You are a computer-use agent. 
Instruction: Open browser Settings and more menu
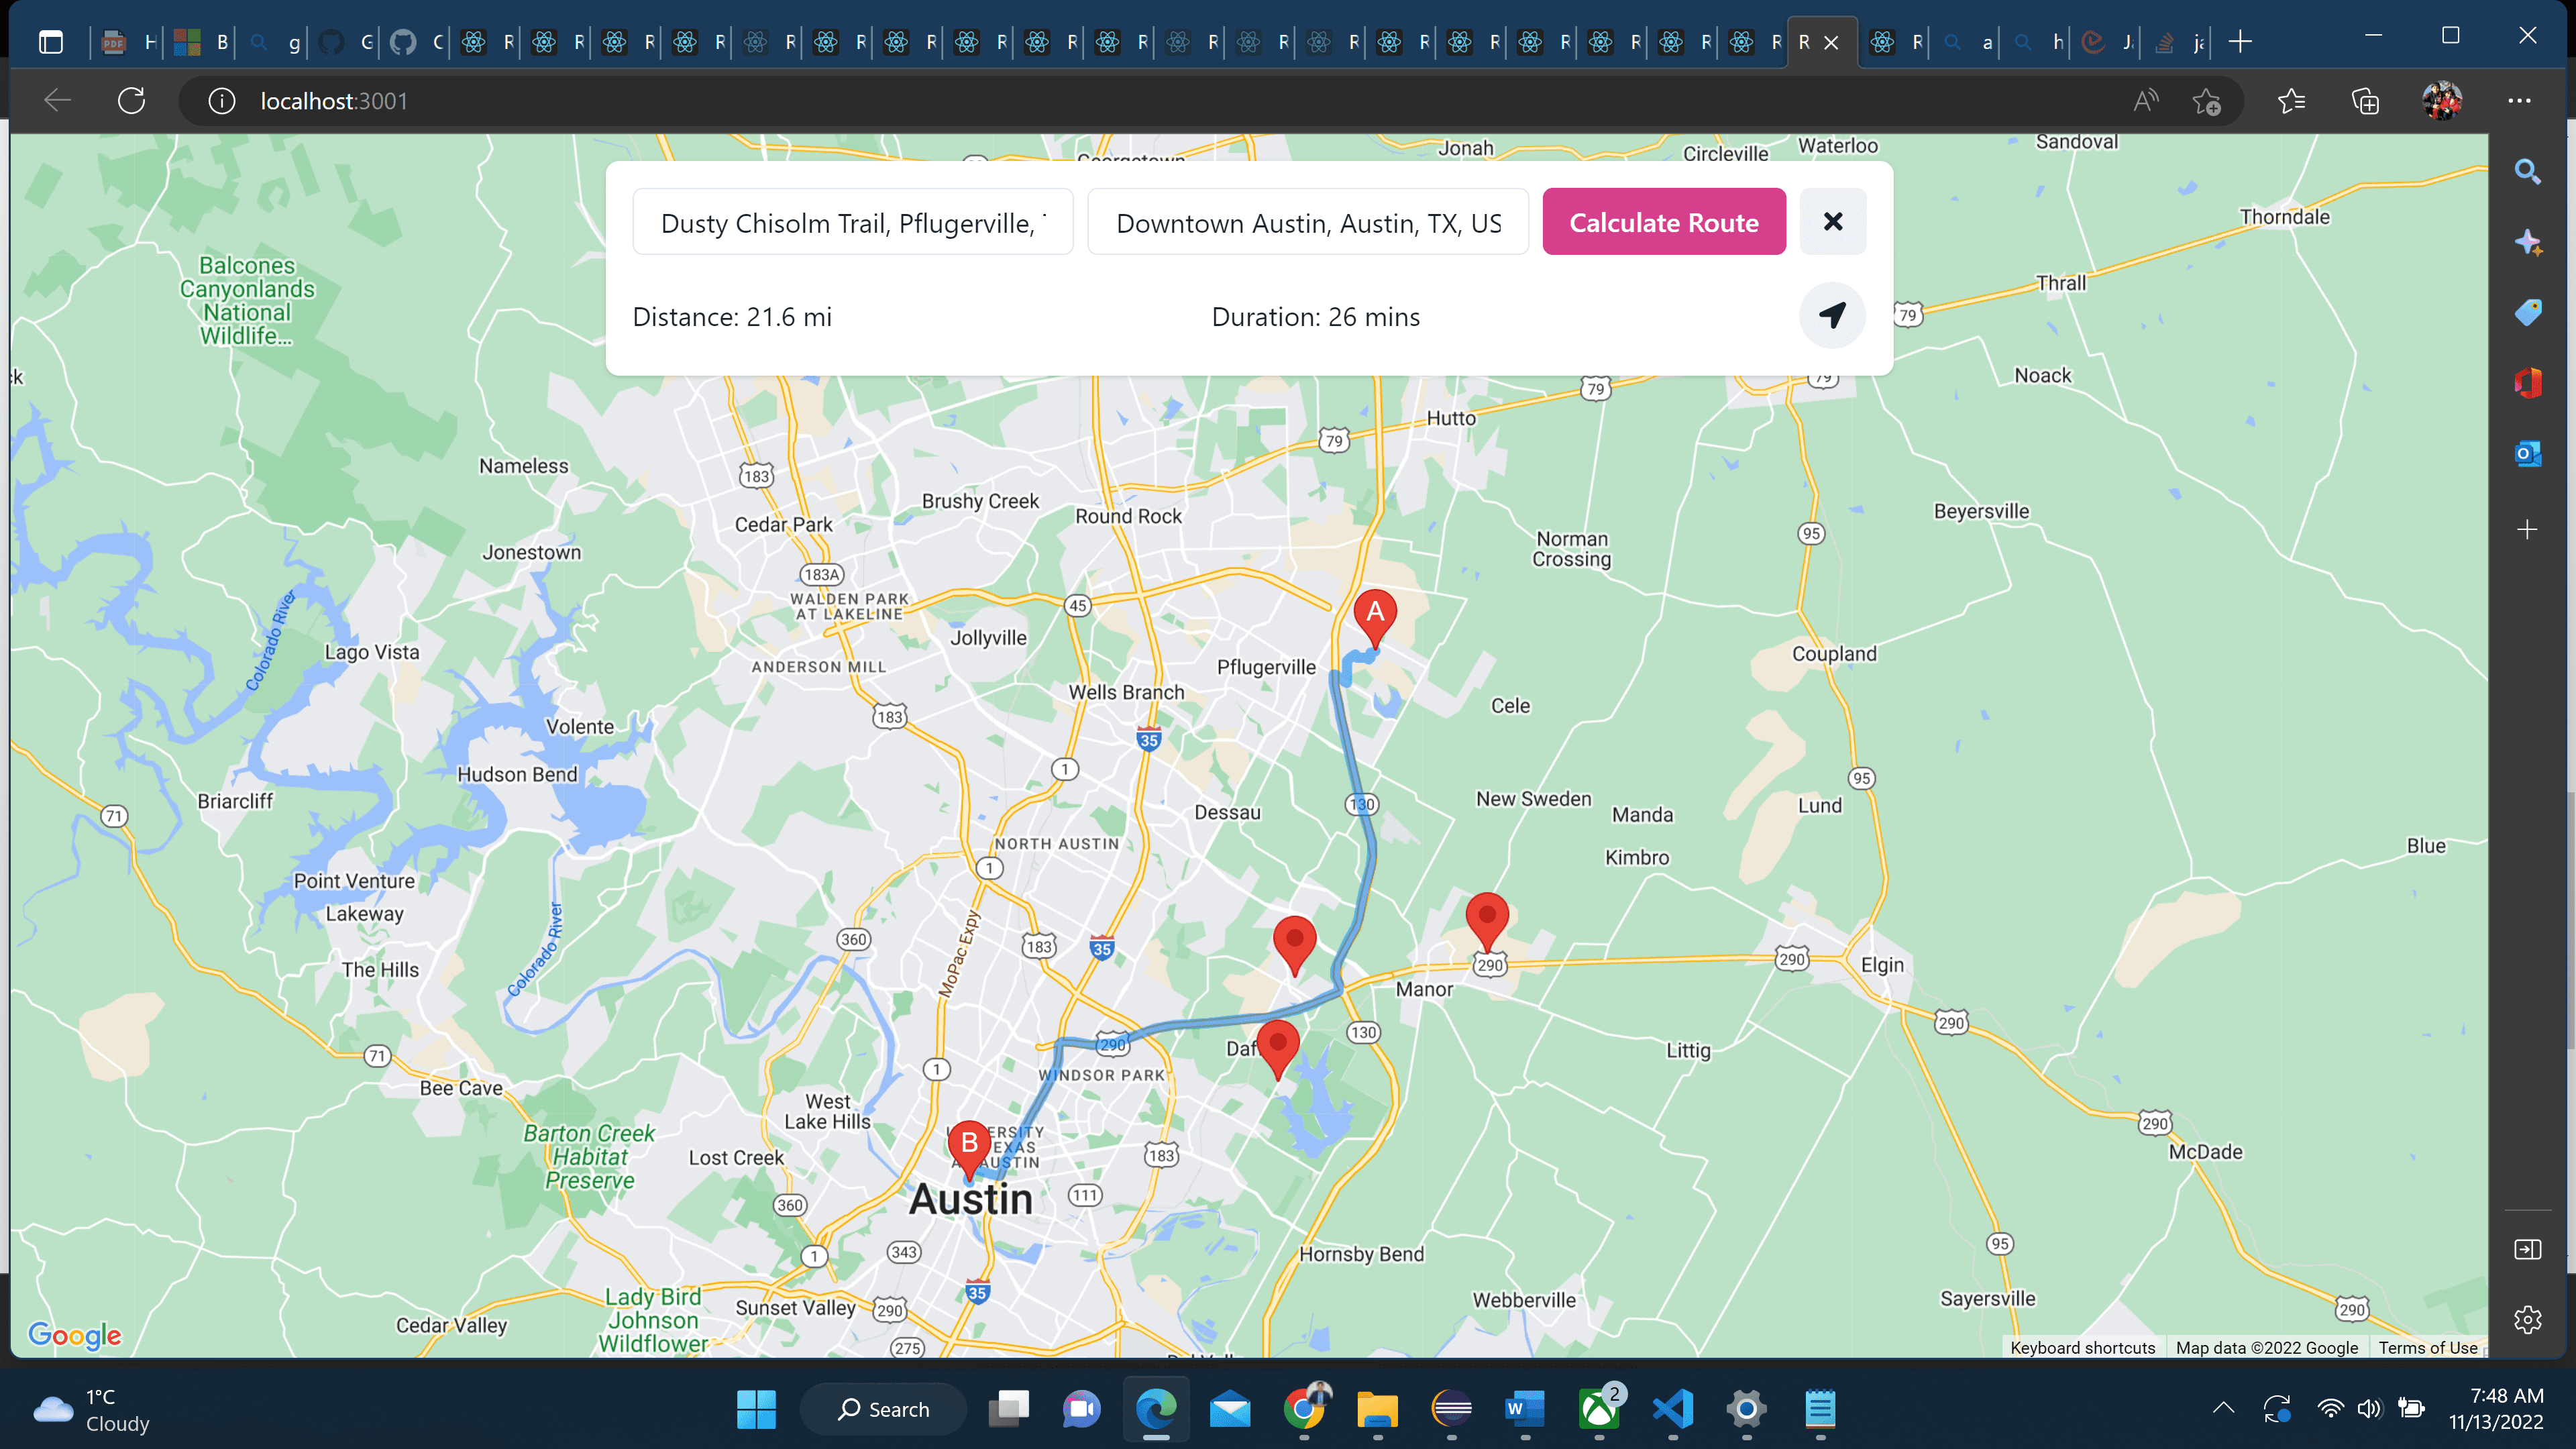pyautogui.click(x=2519, y=101)
